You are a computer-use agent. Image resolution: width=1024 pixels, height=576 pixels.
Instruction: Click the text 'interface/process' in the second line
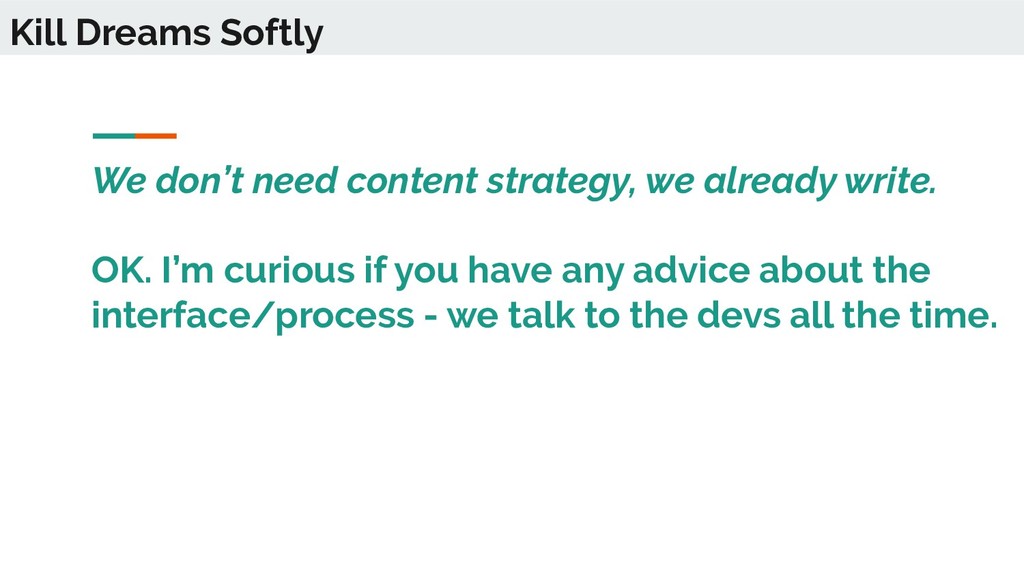(253, 315)
